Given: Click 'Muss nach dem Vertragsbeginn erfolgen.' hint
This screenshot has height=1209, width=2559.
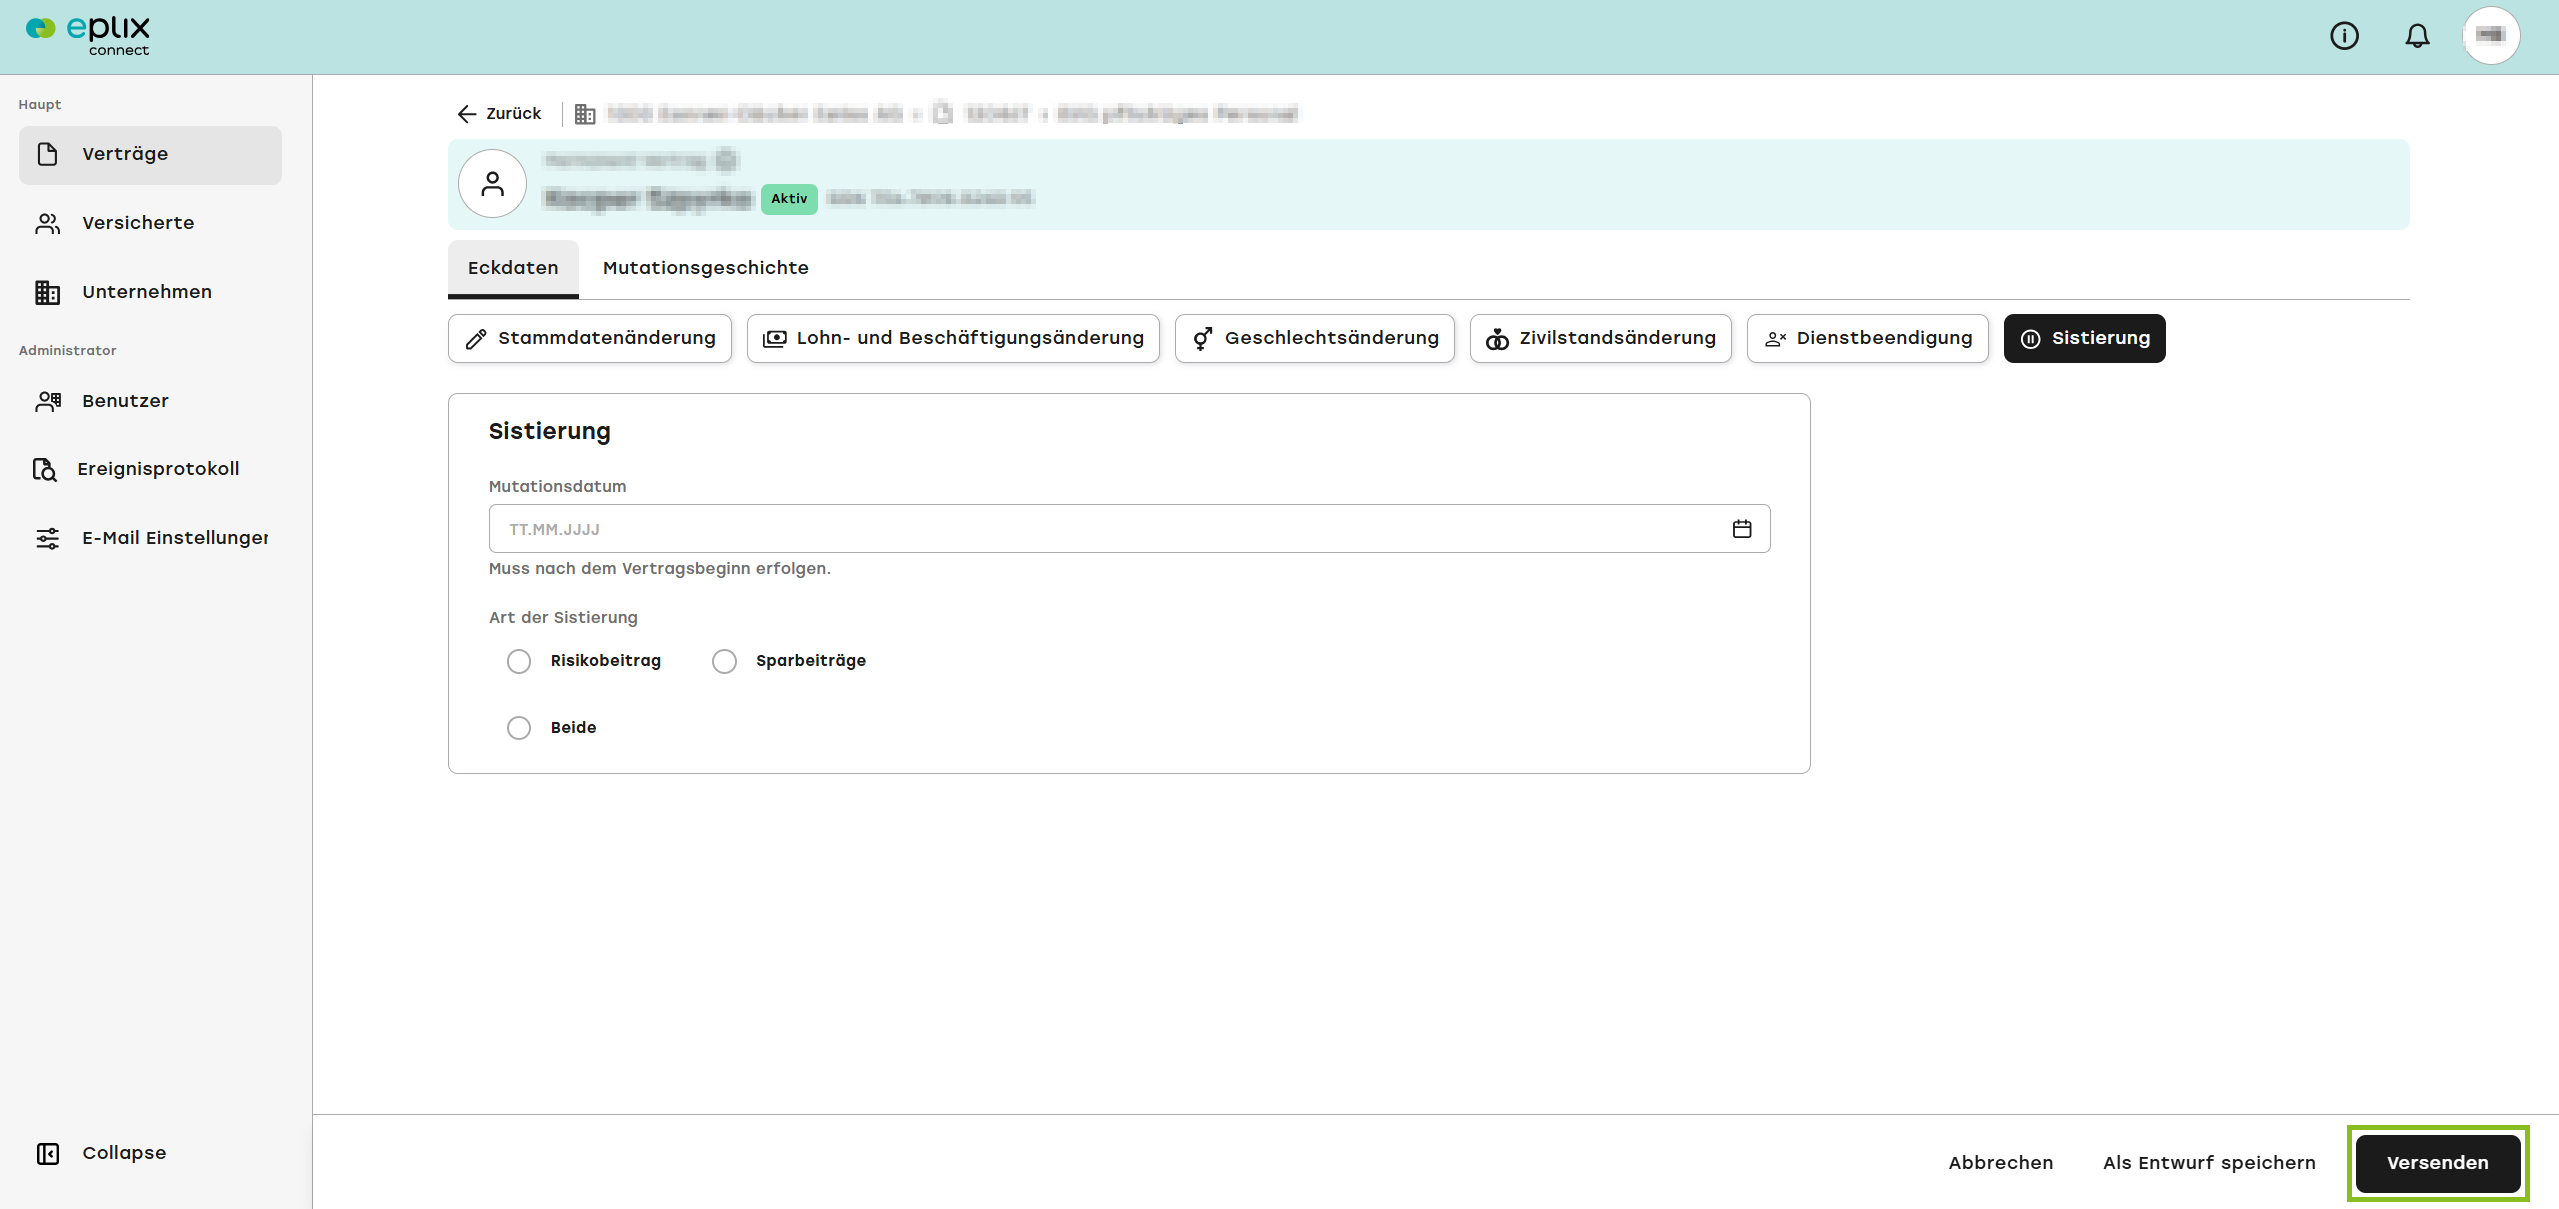Looking at the screenshot, I should (x=660, y=569).
